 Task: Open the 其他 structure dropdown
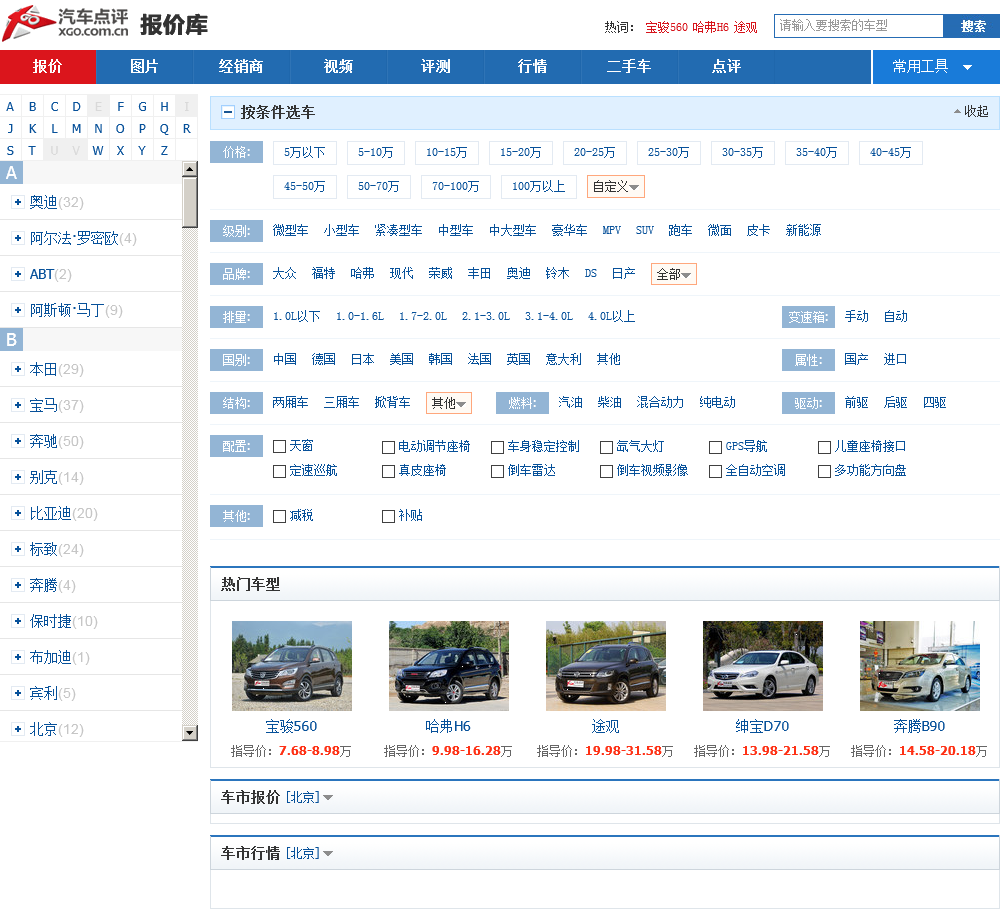pos(448,403)
